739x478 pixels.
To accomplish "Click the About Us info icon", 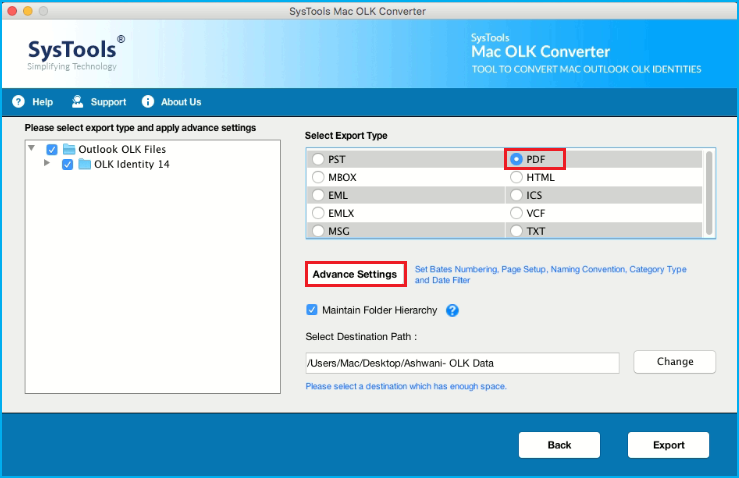I will [x=148, y=101].
